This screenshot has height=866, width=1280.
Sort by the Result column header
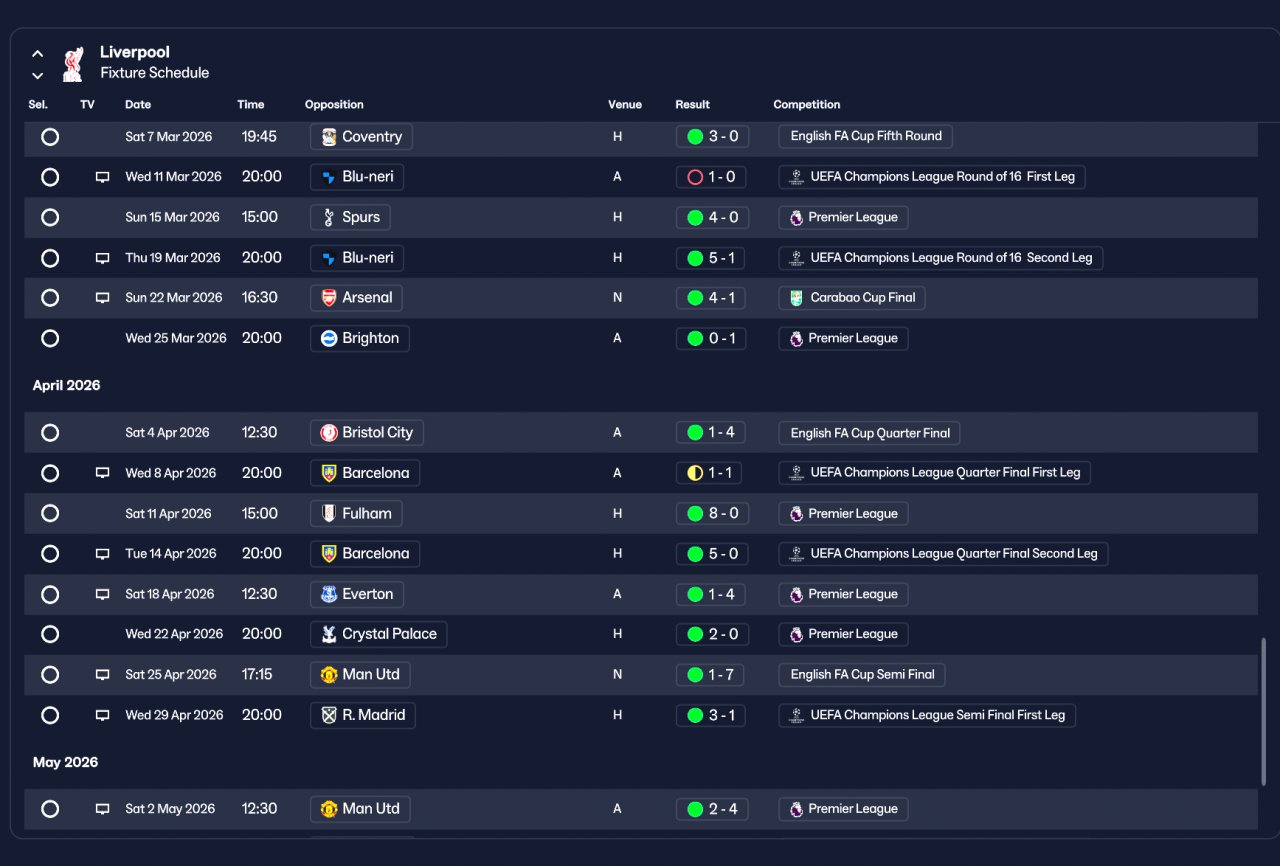click(692, 105)
